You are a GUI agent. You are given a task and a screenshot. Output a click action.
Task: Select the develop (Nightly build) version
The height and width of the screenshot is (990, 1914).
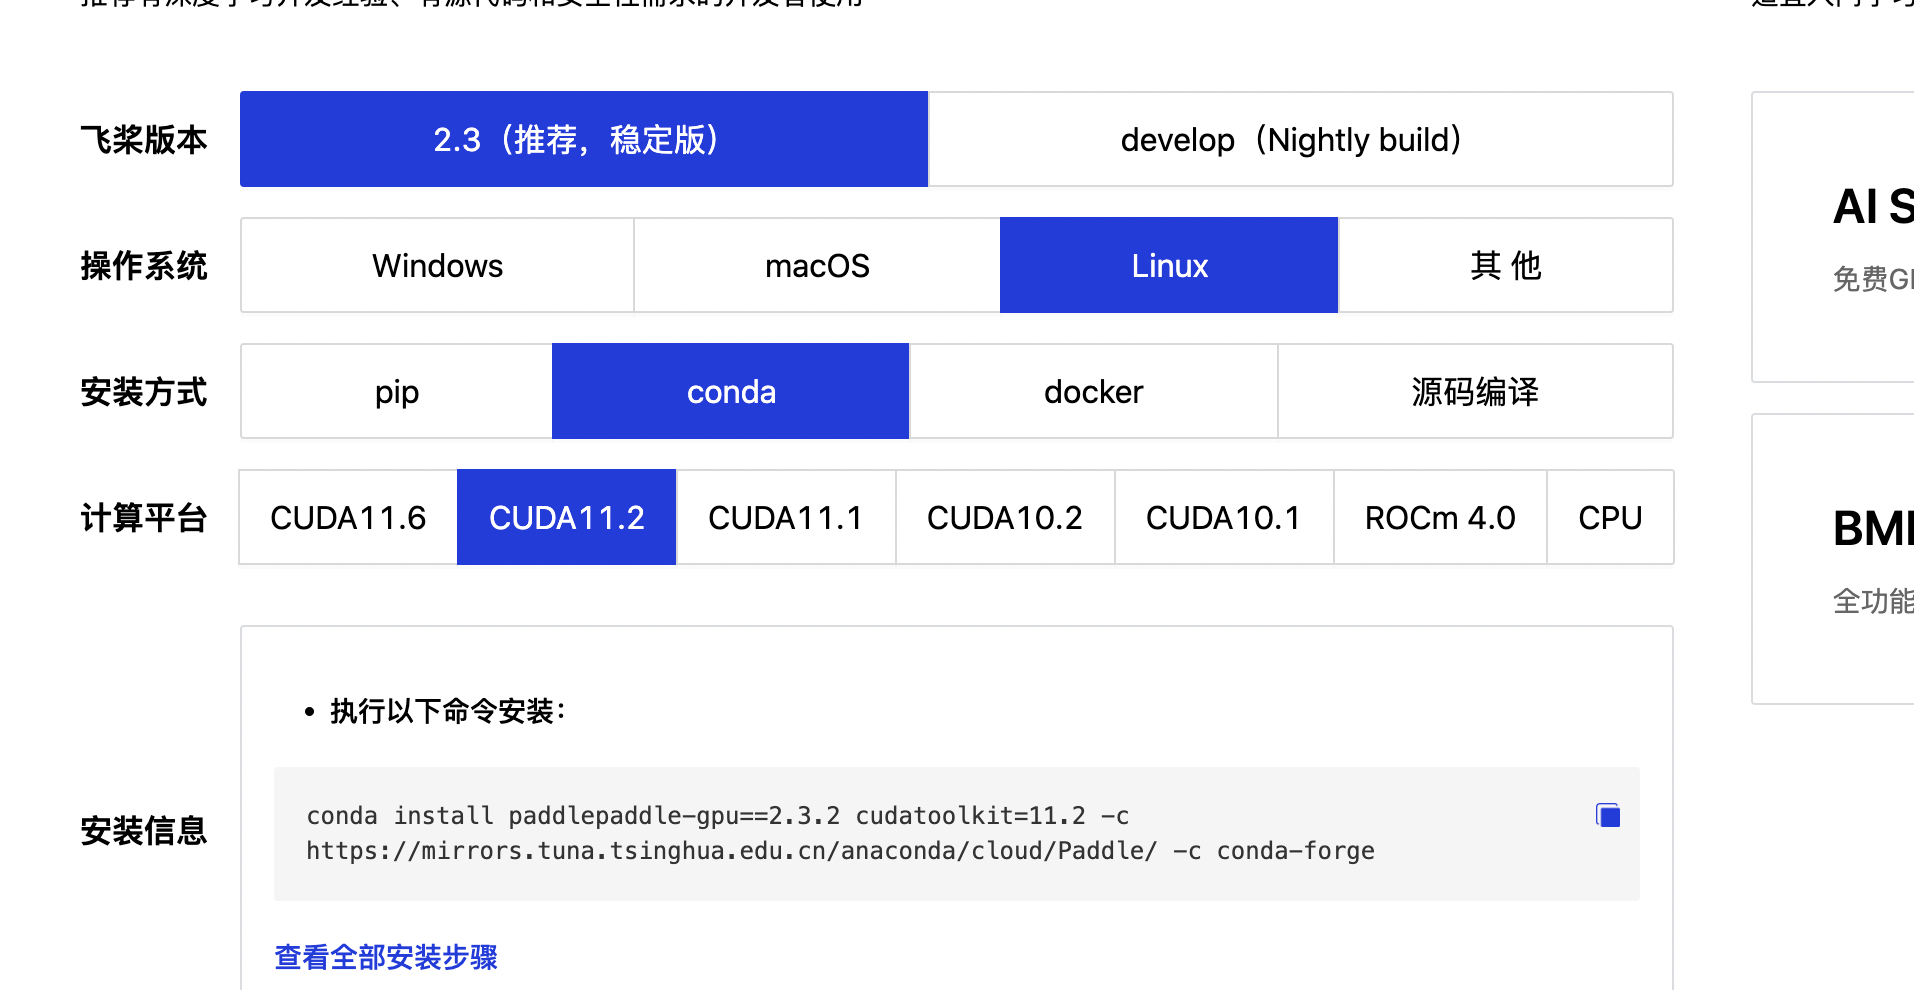point(1290,139)
